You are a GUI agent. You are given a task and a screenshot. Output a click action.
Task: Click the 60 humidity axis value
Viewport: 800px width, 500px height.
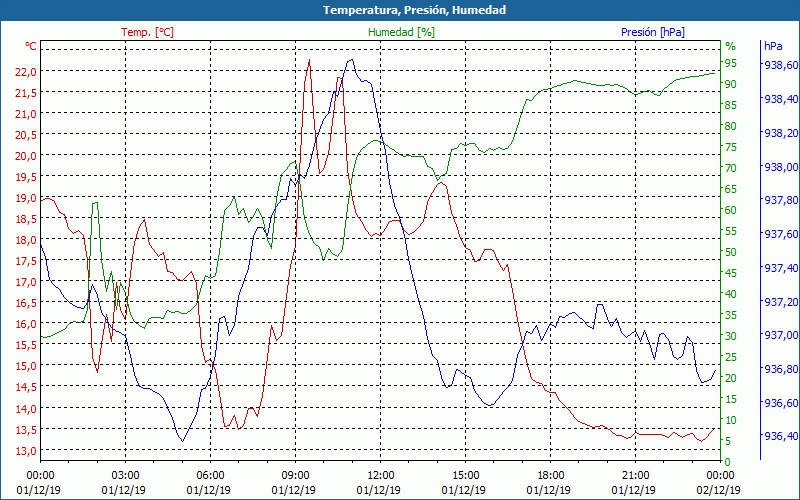[731, 210]
